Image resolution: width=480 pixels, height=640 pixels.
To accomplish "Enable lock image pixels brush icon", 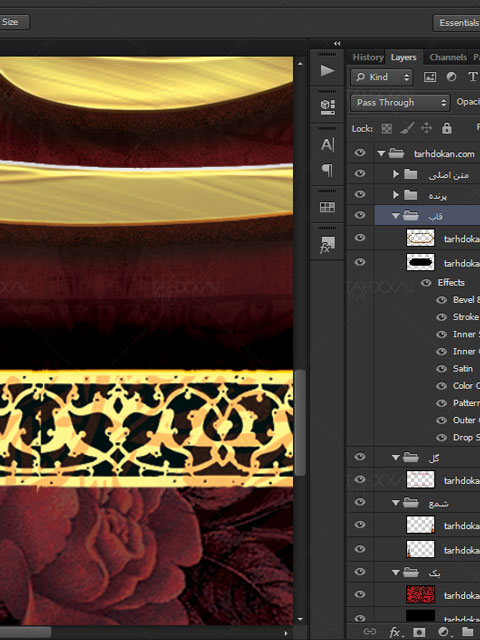I will click(407, 128).
